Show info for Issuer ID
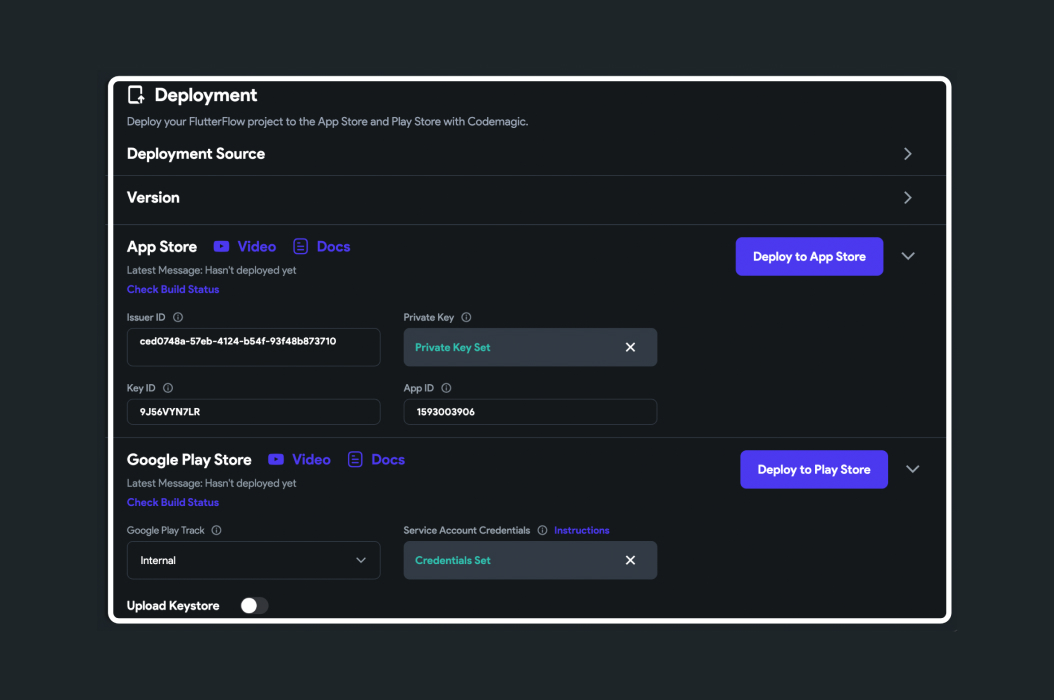This screenshot has height=700, width=1054. (178, 317)
